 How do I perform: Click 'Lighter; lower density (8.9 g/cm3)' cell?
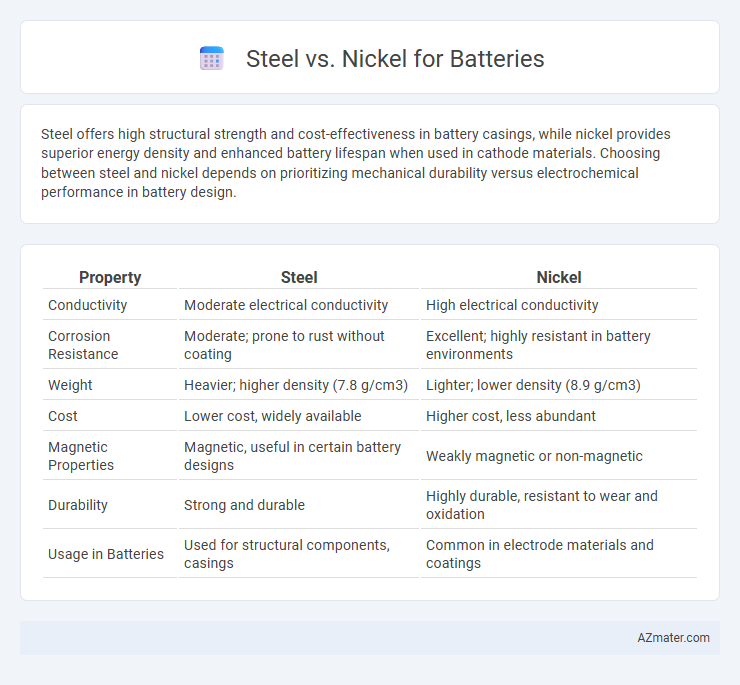[x=533, y=385]
